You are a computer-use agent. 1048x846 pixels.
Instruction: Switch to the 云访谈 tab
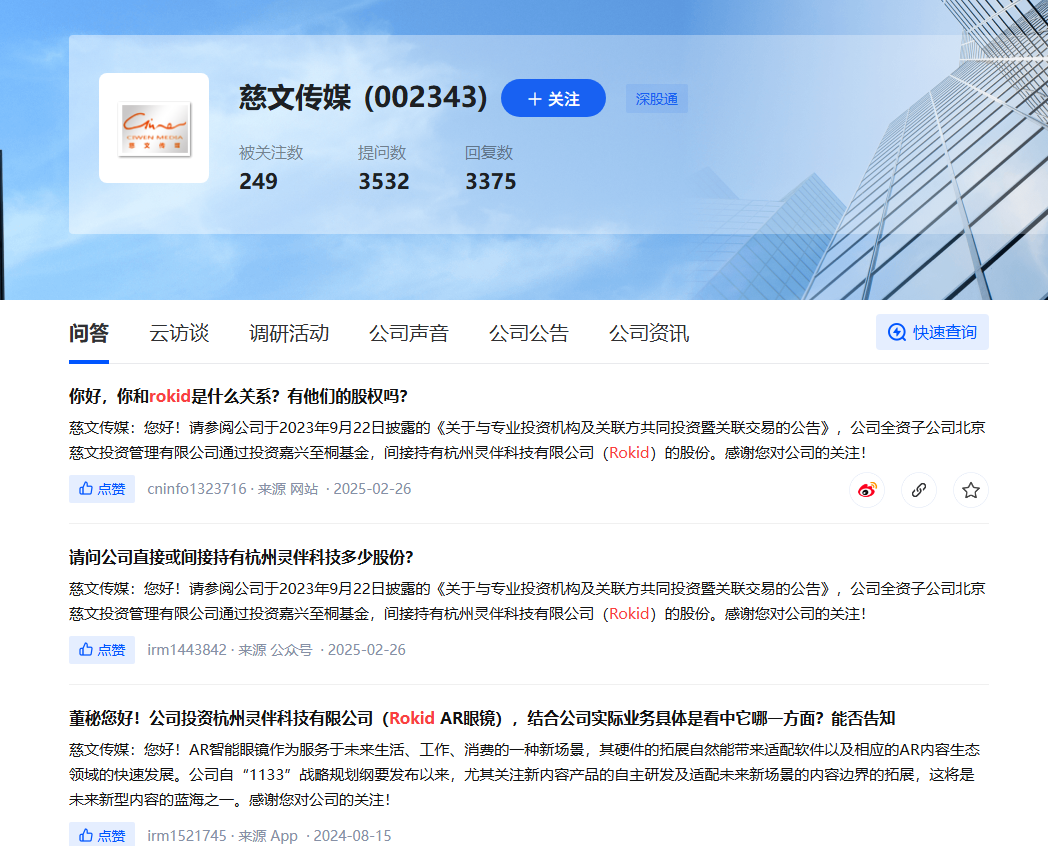pyautogui.click(x=179, y=333)
